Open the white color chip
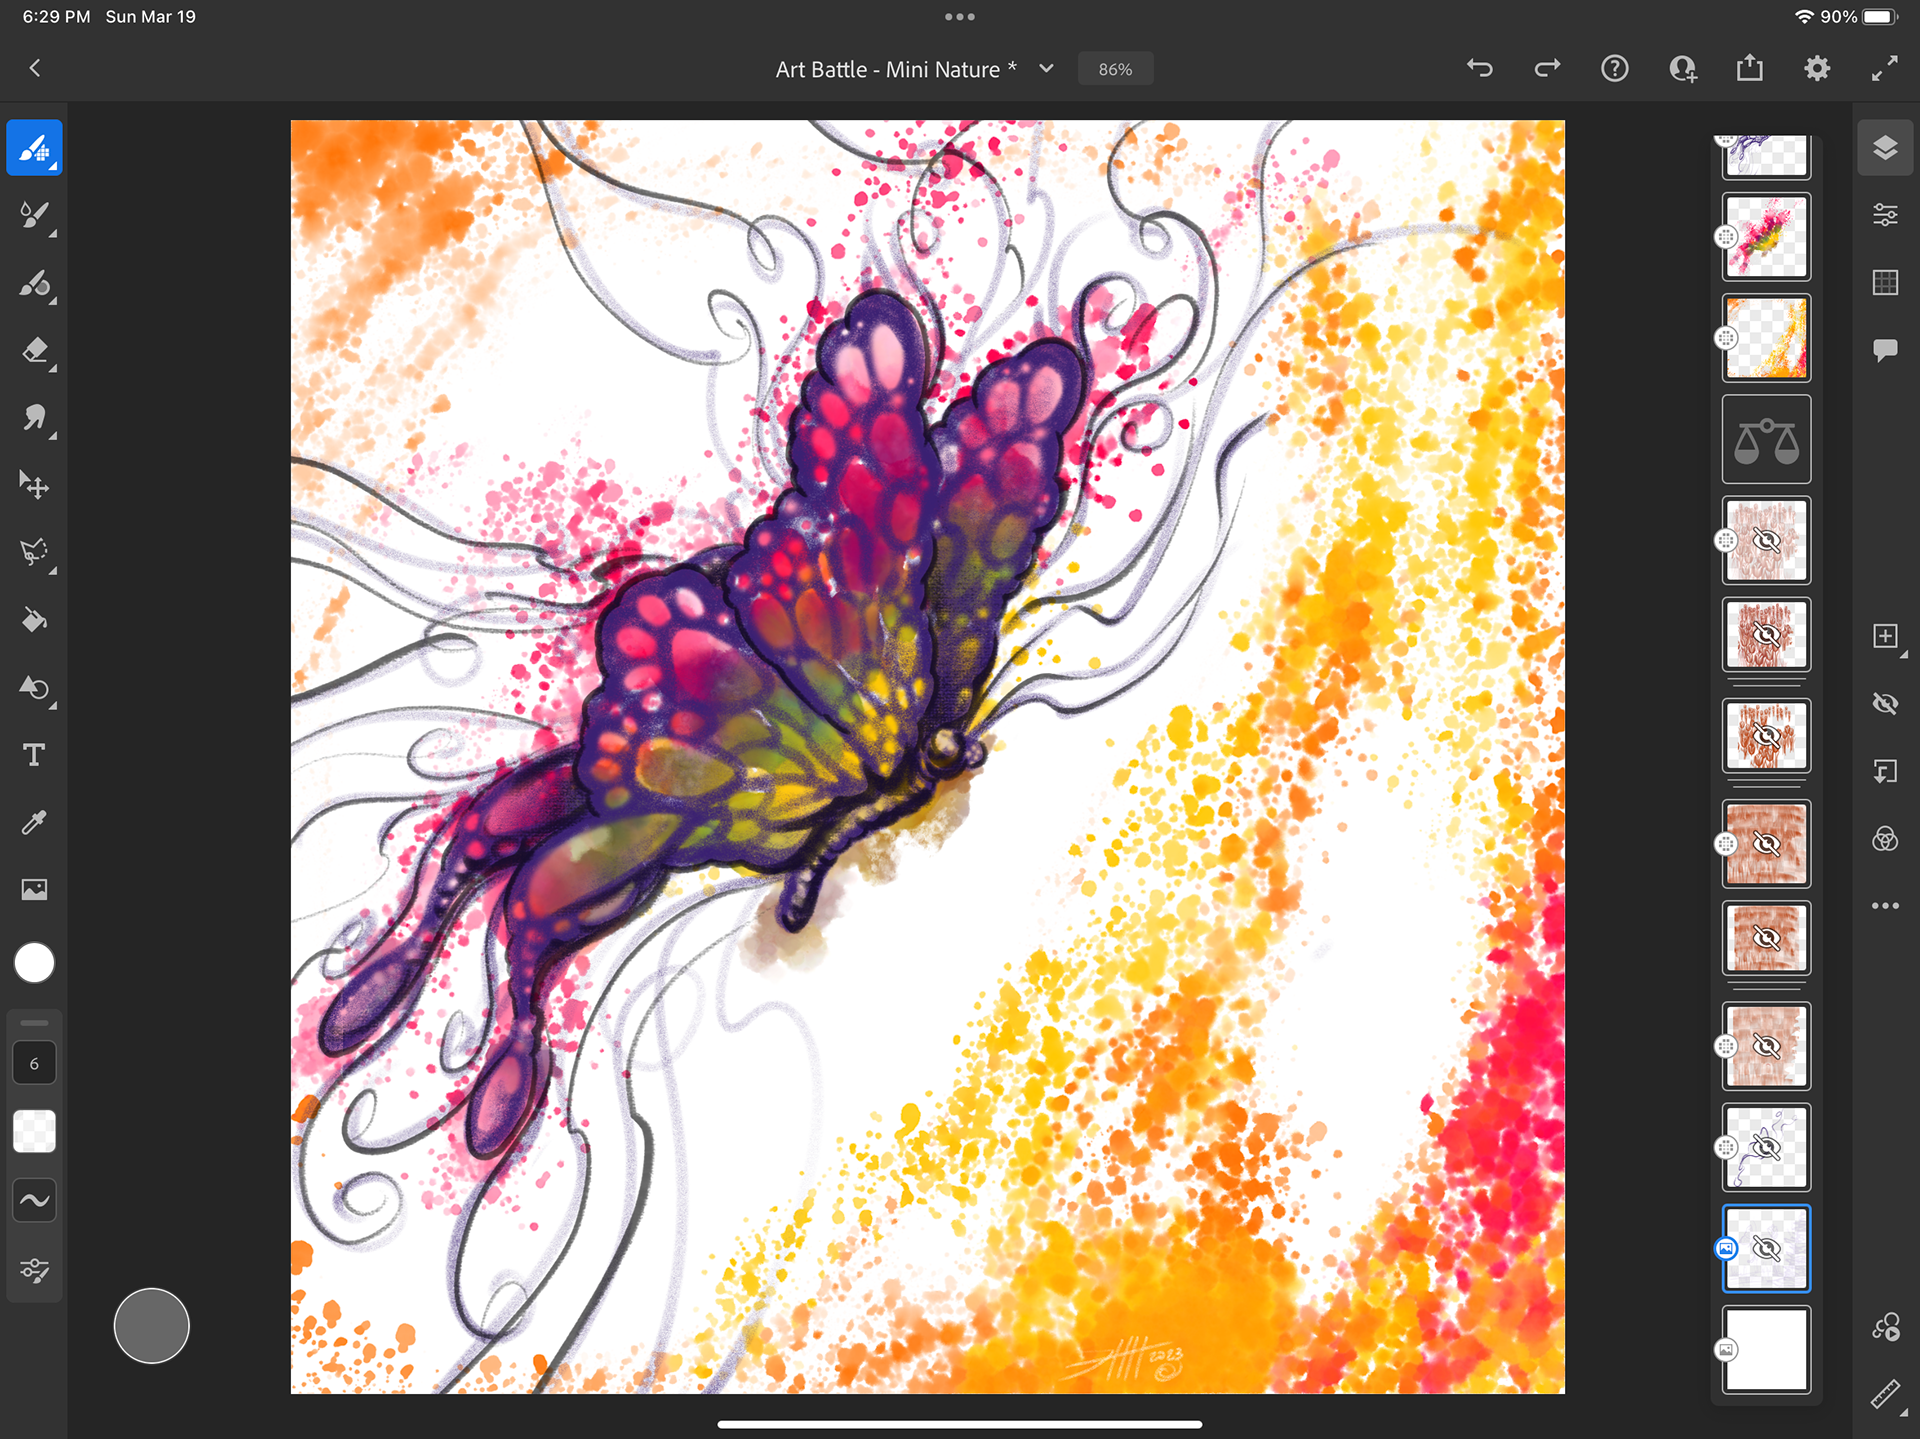The width and height of the screenshot is (1920, 1439). (35, 963)
